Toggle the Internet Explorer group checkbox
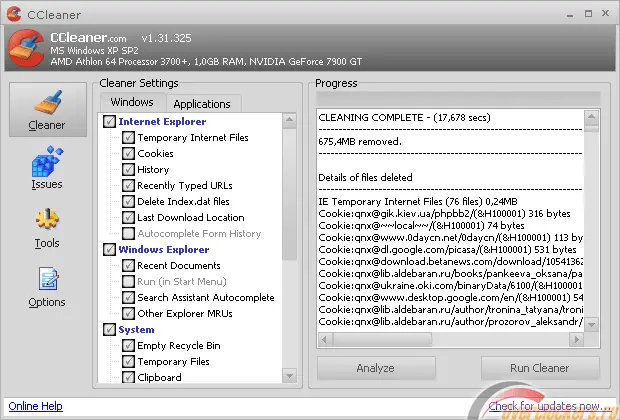 point(109,121)
